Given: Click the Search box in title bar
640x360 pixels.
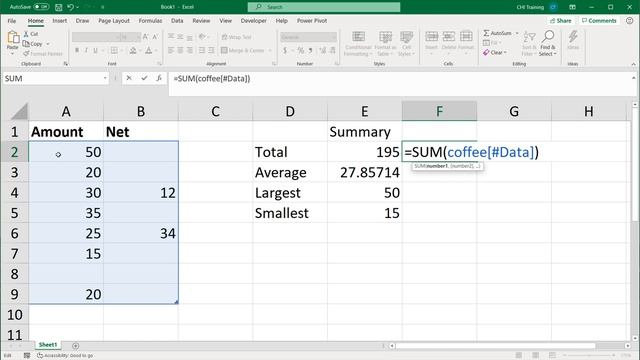Looking at the screenshot, I should coord(324,7).
